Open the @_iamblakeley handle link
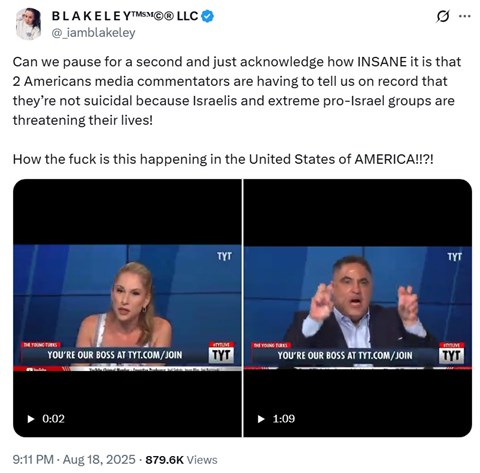 click(x=93, y=33)
